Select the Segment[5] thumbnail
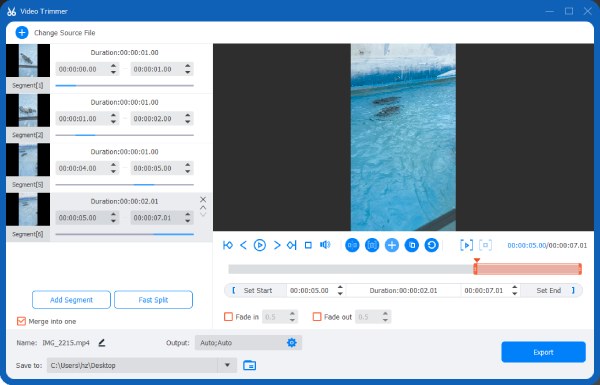The image size is (600, 385). 28,160
